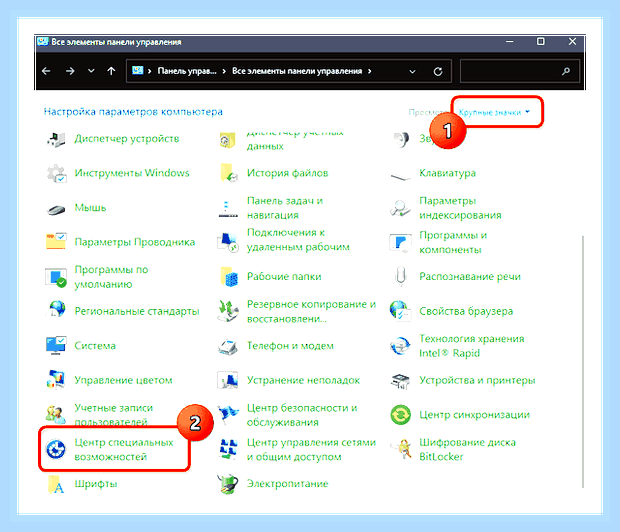
Task: Open Центр синхронизации link text
Action: pyautogui.click(x=474, y=415)
